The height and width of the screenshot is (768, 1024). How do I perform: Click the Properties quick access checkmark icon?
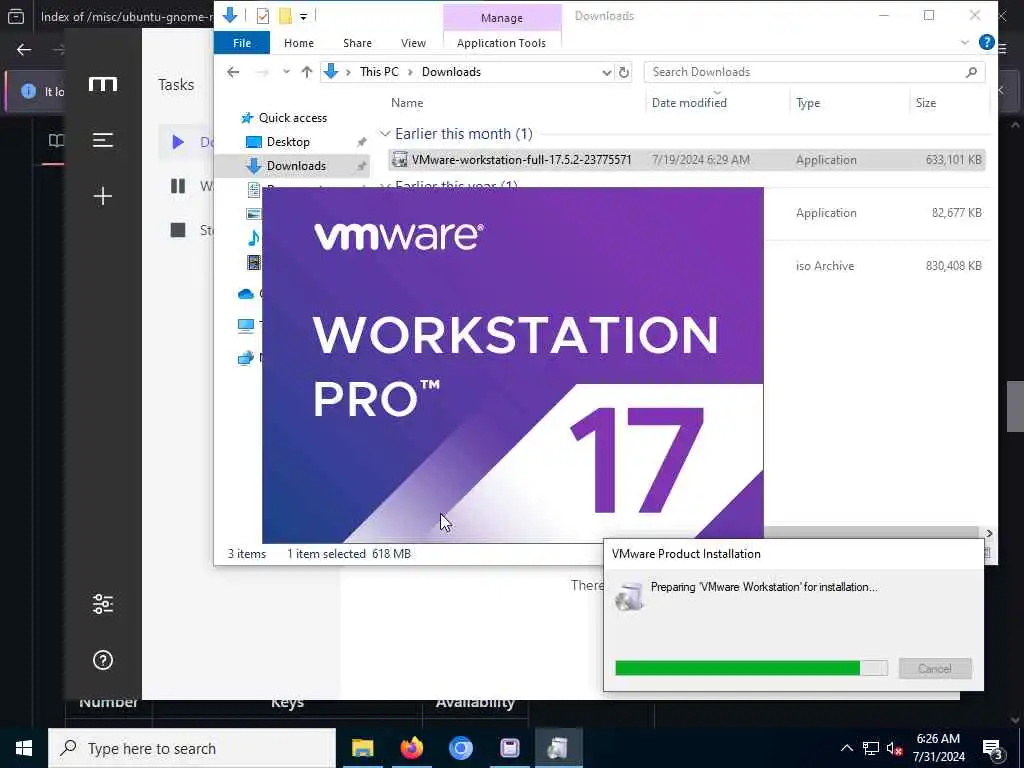[263, 16]
